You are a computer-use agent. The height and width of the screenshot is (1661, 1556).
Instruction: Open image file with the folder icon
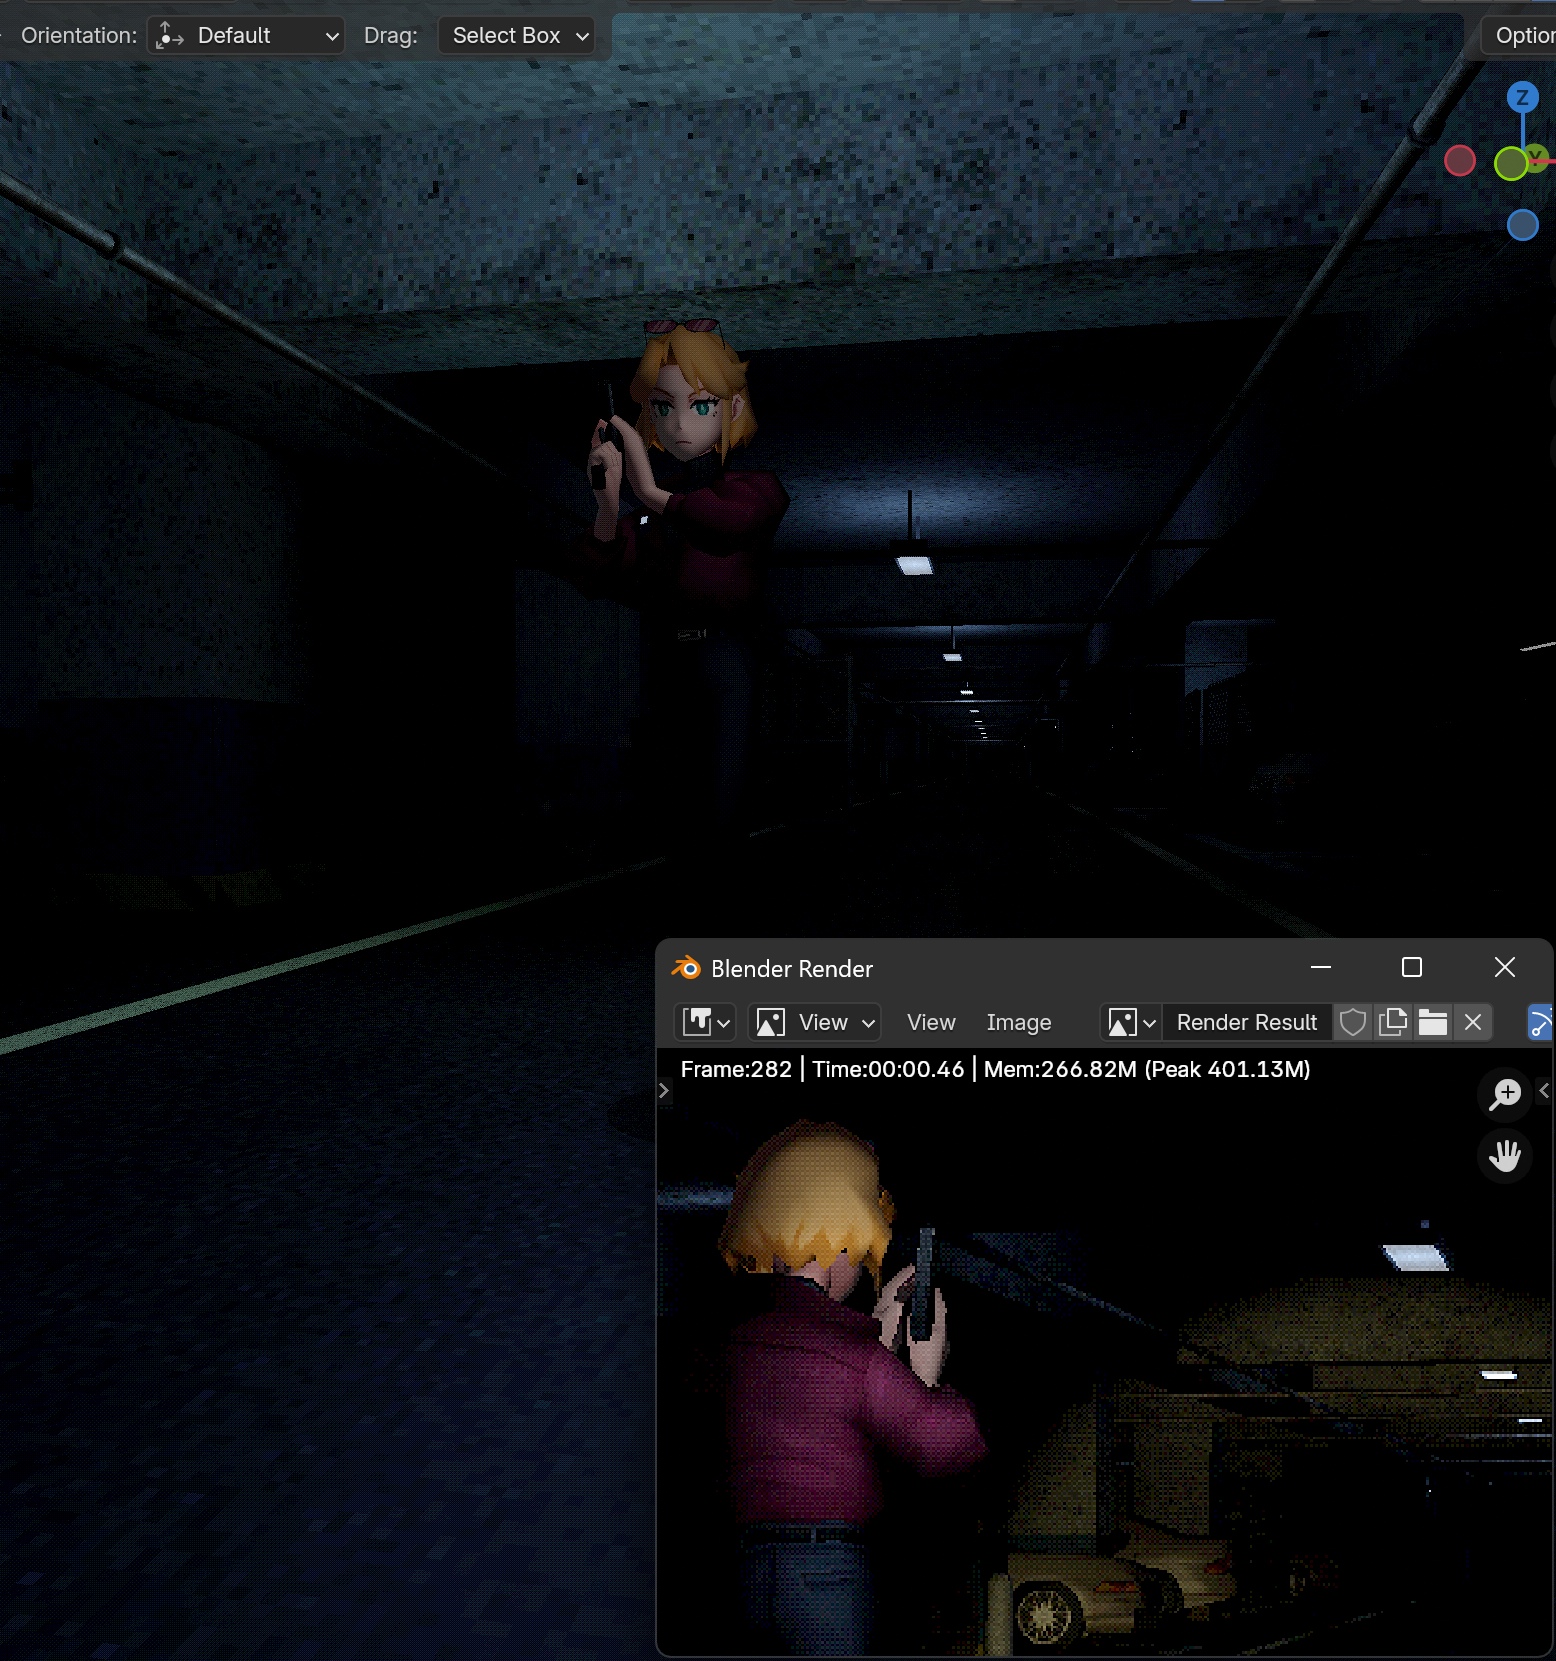click(1432, 1022)
